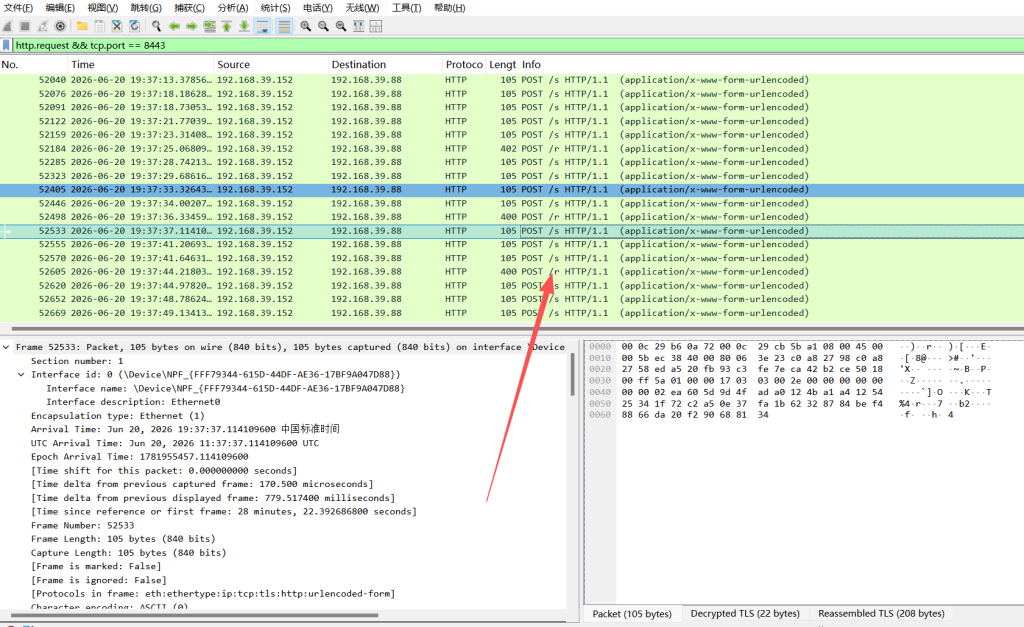1024x627 pixels.
Task: Zoom in the main window text
Action: click(306, 26)
